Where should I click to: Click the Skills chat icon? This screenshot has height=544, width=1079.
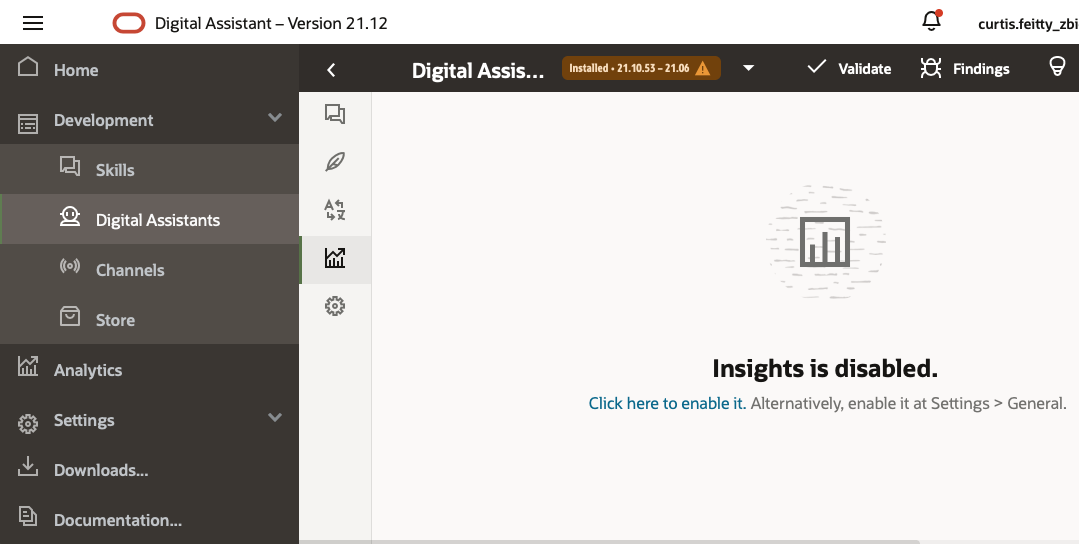[x=70, y=166]
